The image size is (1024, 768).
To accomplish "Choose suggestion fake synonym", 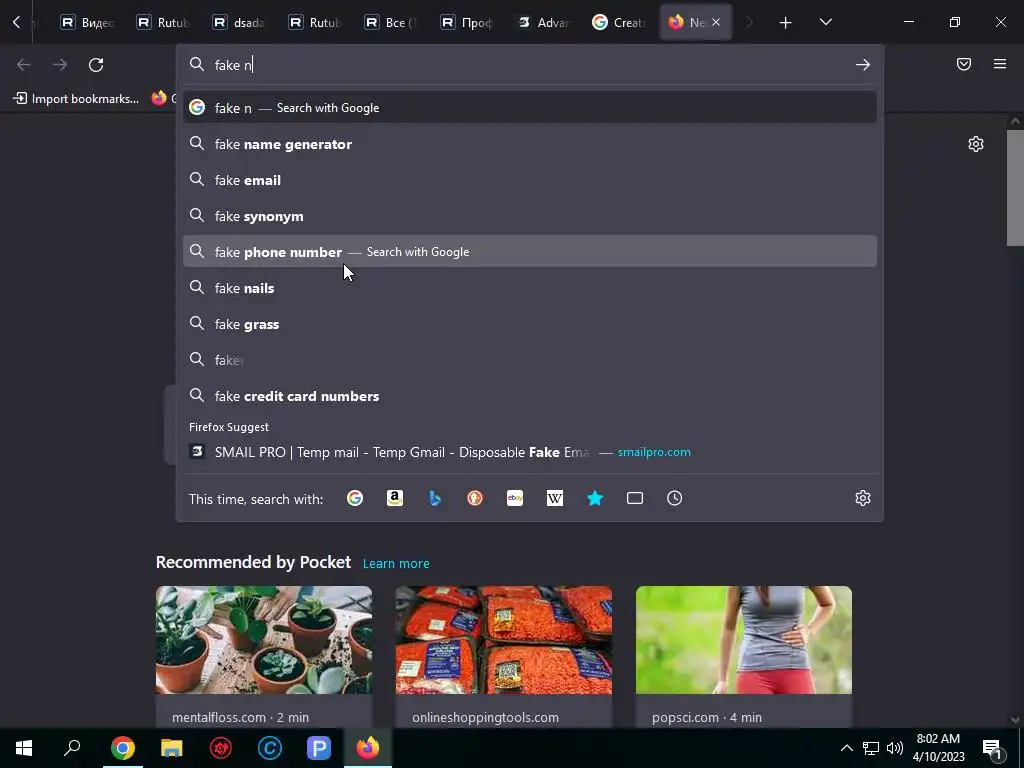I will [530, 216].
